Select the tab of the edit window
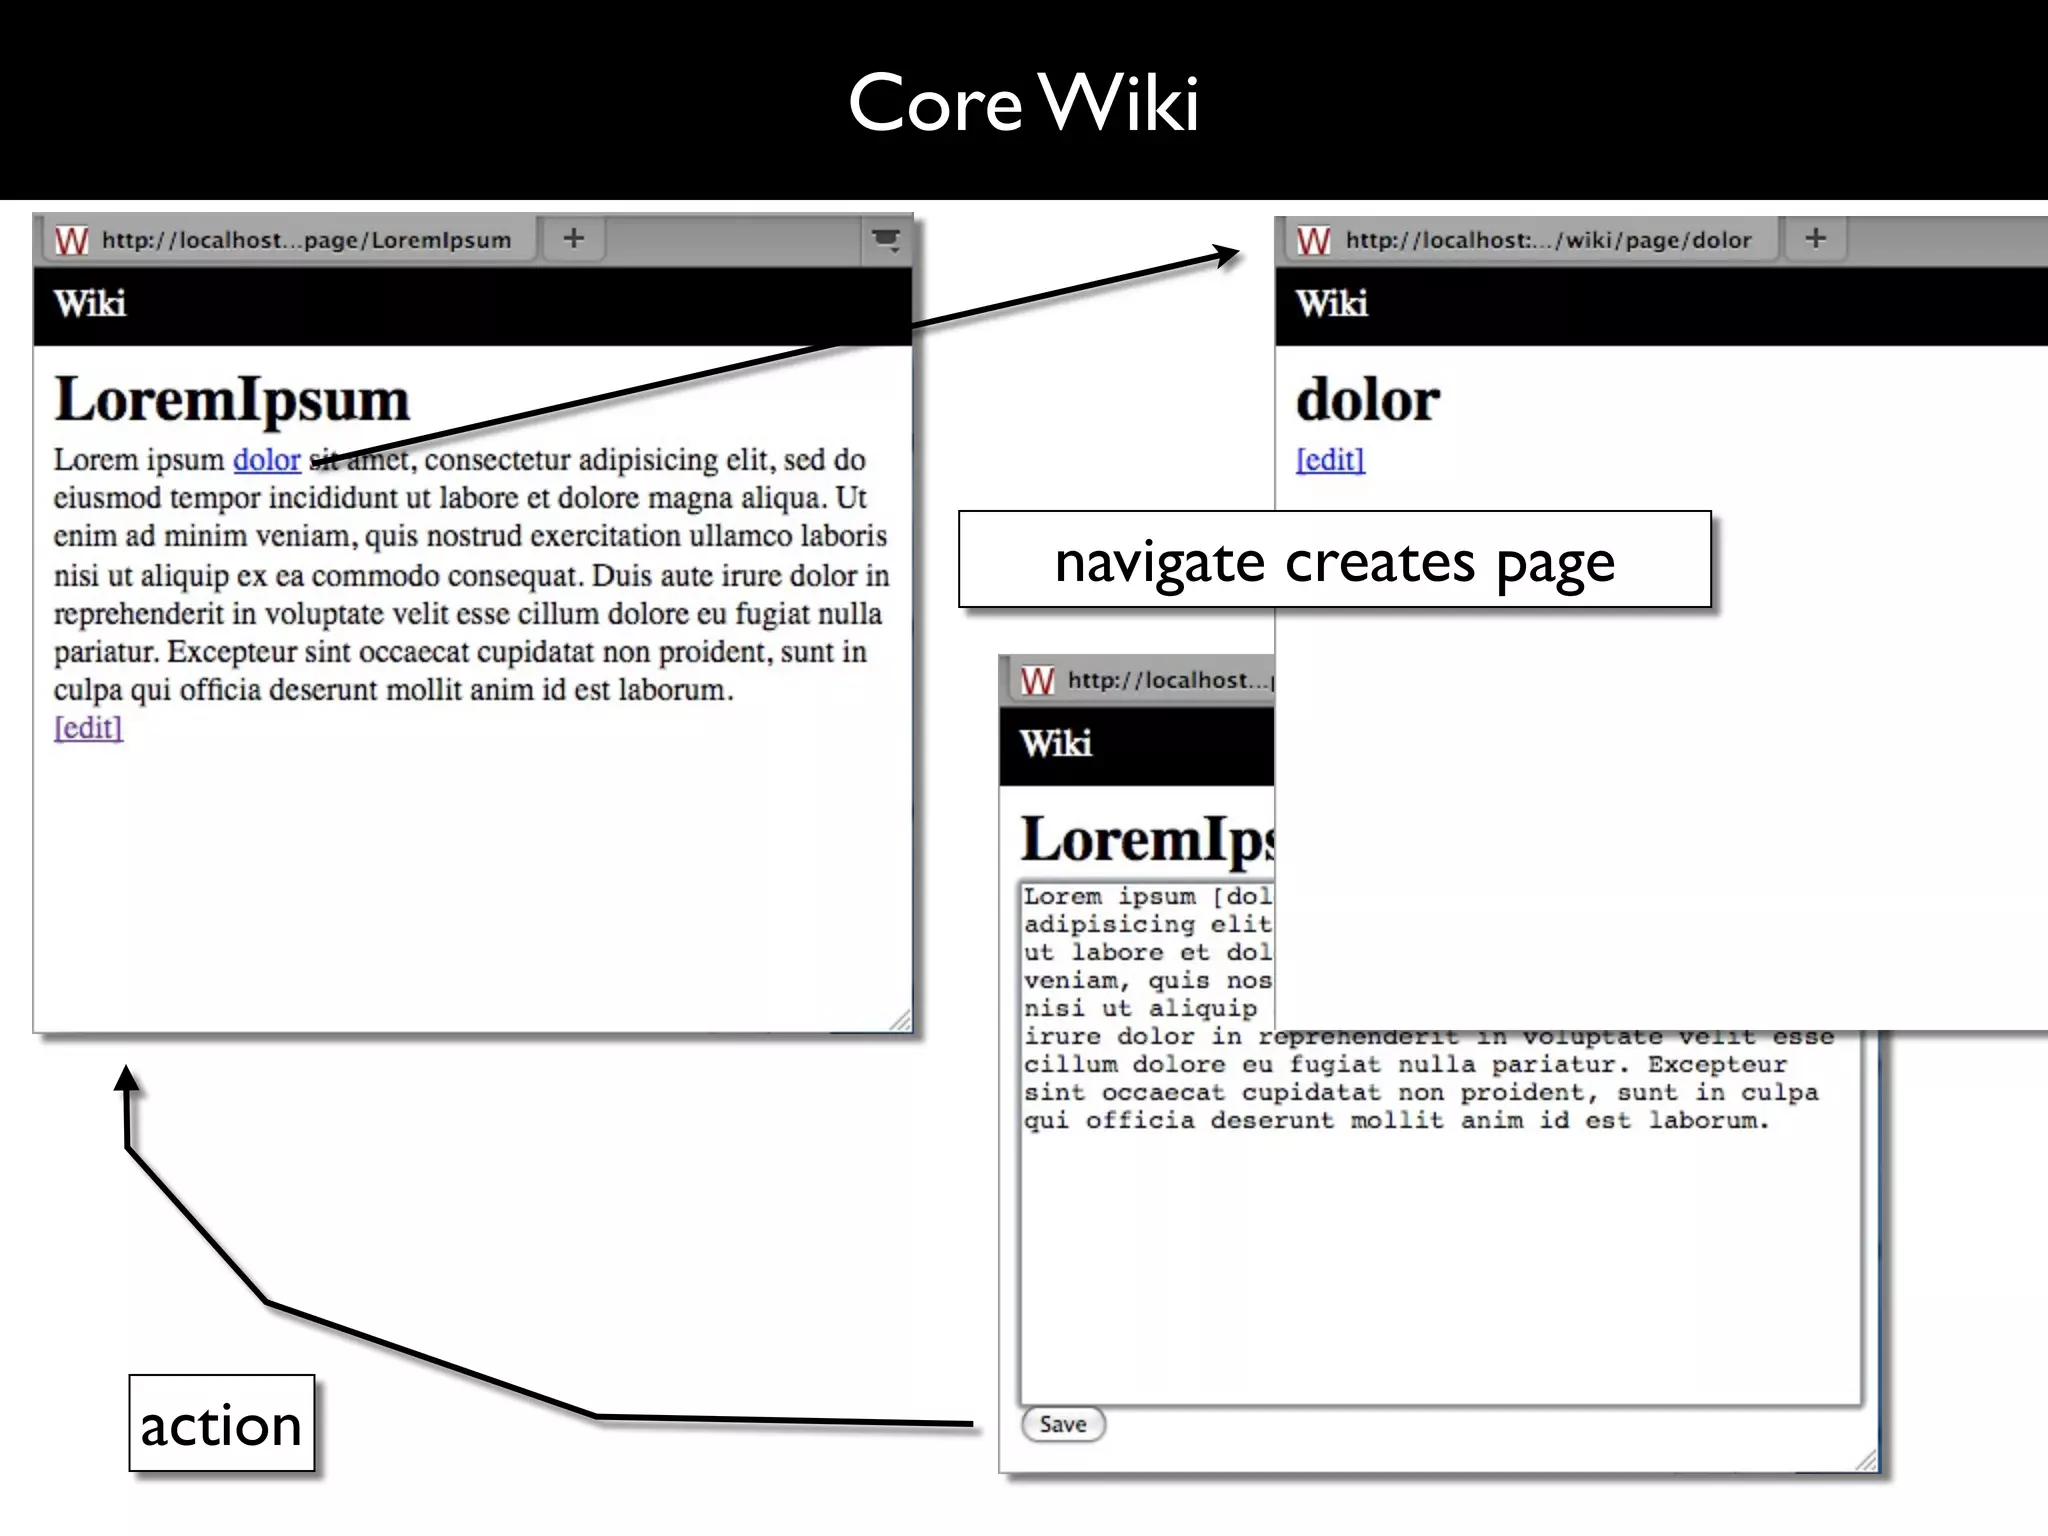 [1141, 681]
